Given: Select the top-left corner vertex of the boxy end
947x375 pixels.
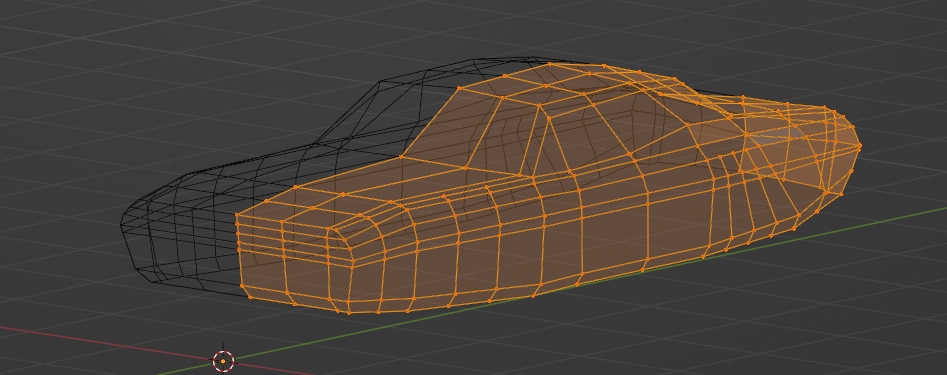Looking at the screenshot, I should pos(237,215).
